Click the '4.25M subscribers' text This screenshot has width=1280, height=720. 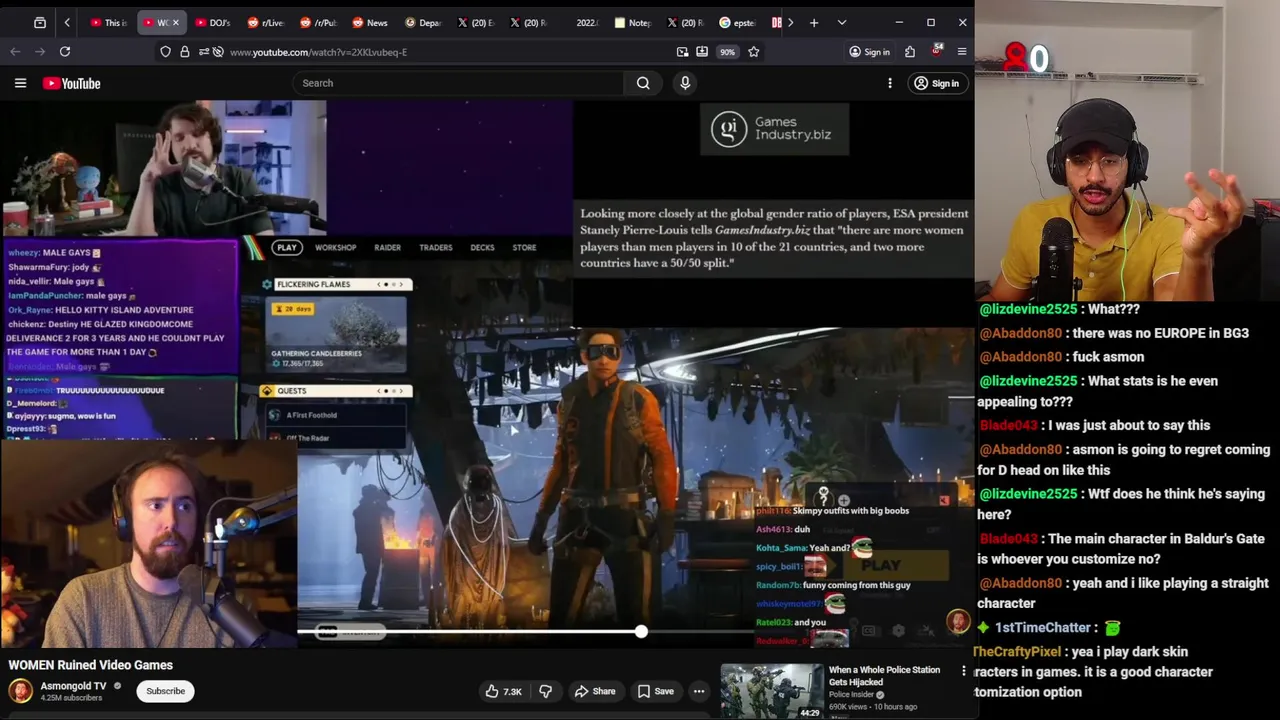coord(71,698)
